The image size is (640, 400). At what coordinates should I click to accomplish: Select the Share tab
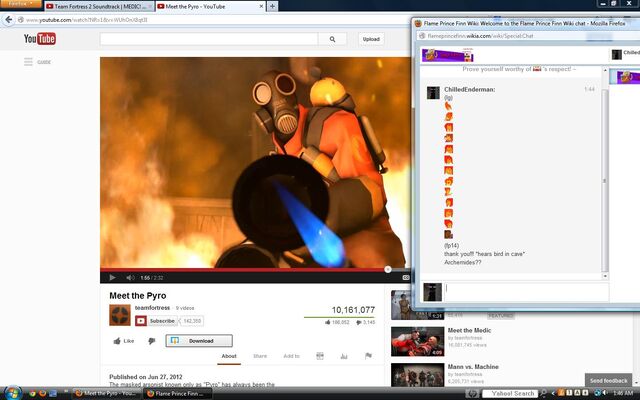[260, 356]
